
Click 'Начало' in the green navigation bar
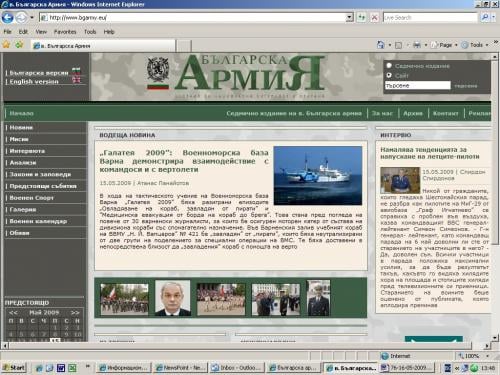coord(21,113)
